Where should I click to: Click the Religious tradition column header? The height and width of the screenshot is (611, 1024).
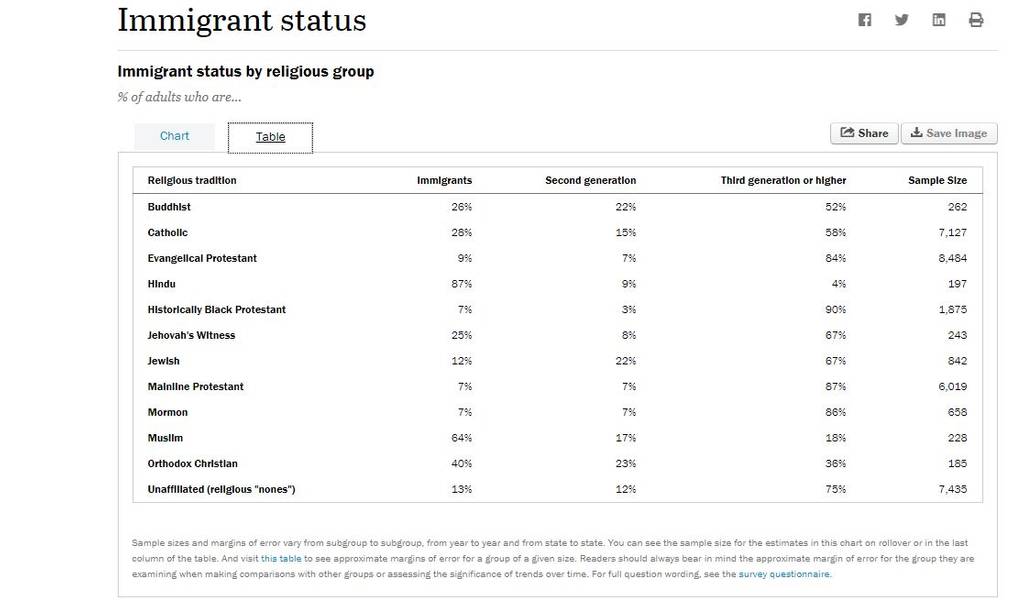[192, 180]
